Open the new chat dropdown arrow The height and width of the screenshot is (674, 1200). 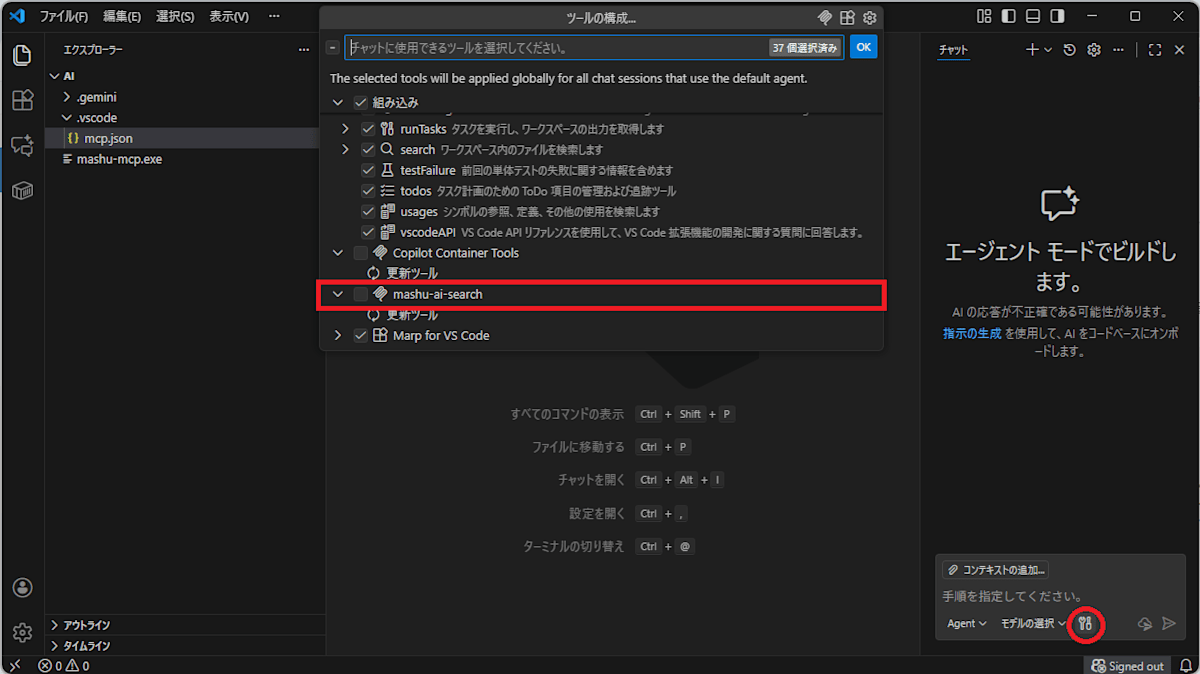1048,50
